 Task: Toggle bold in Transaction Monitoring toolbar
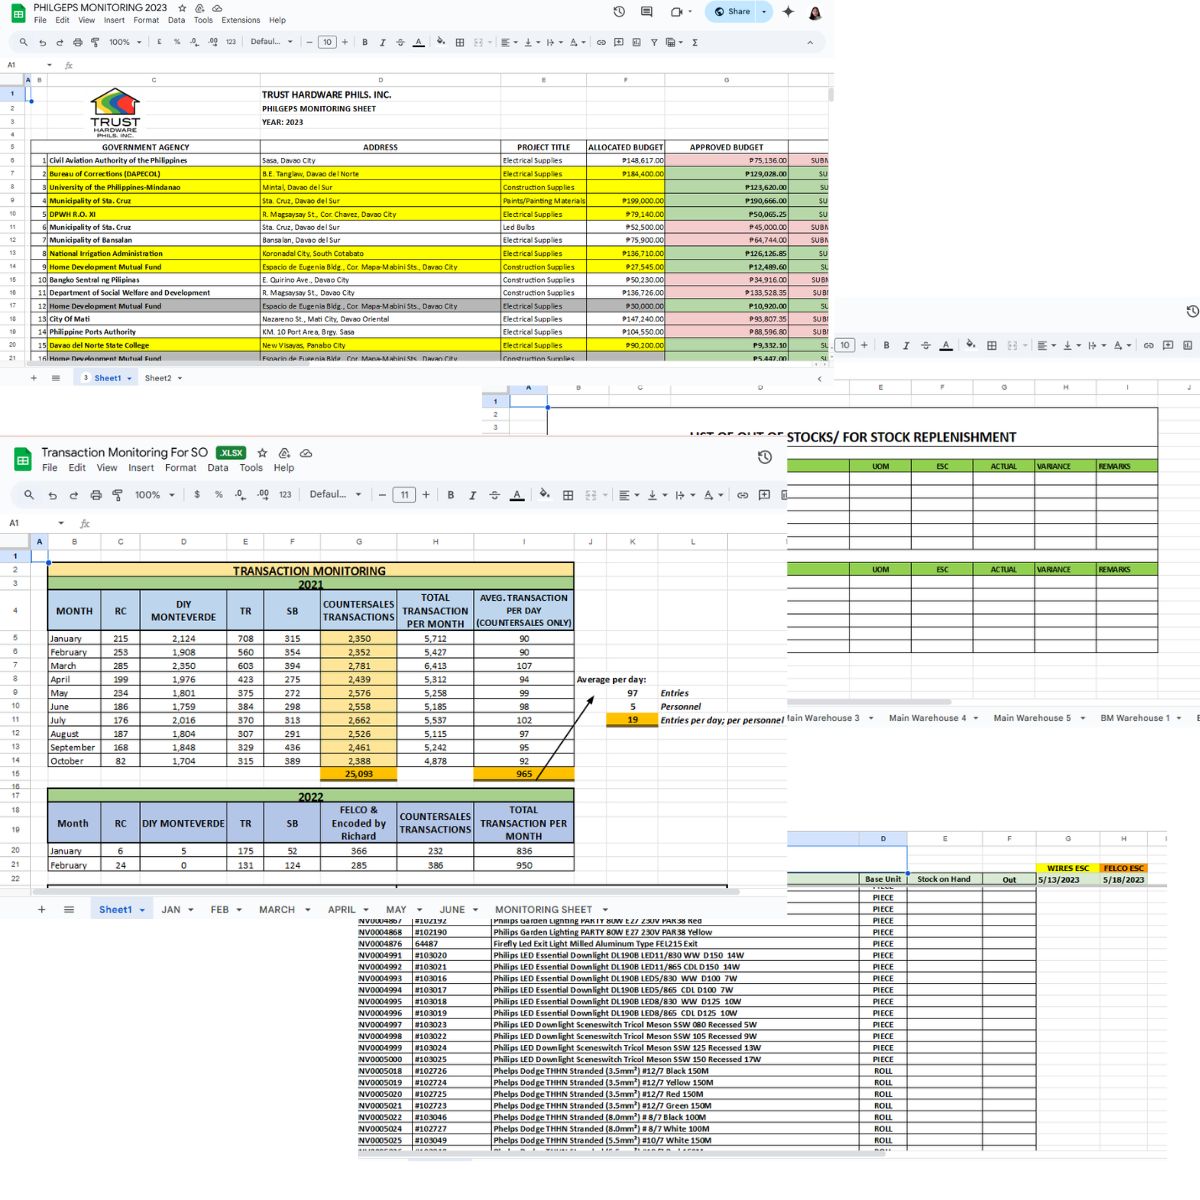coord(451,495)
